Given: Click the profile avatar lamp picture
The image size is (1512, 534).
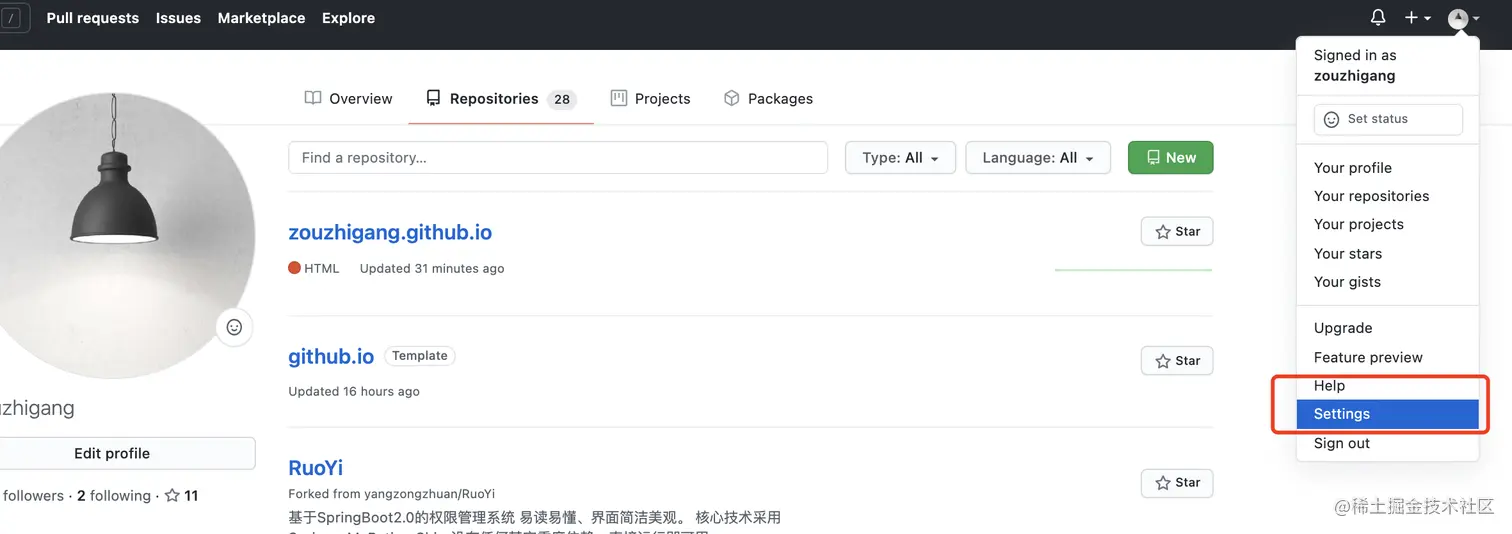Looking at the screenshot, I should click(115, 235).
